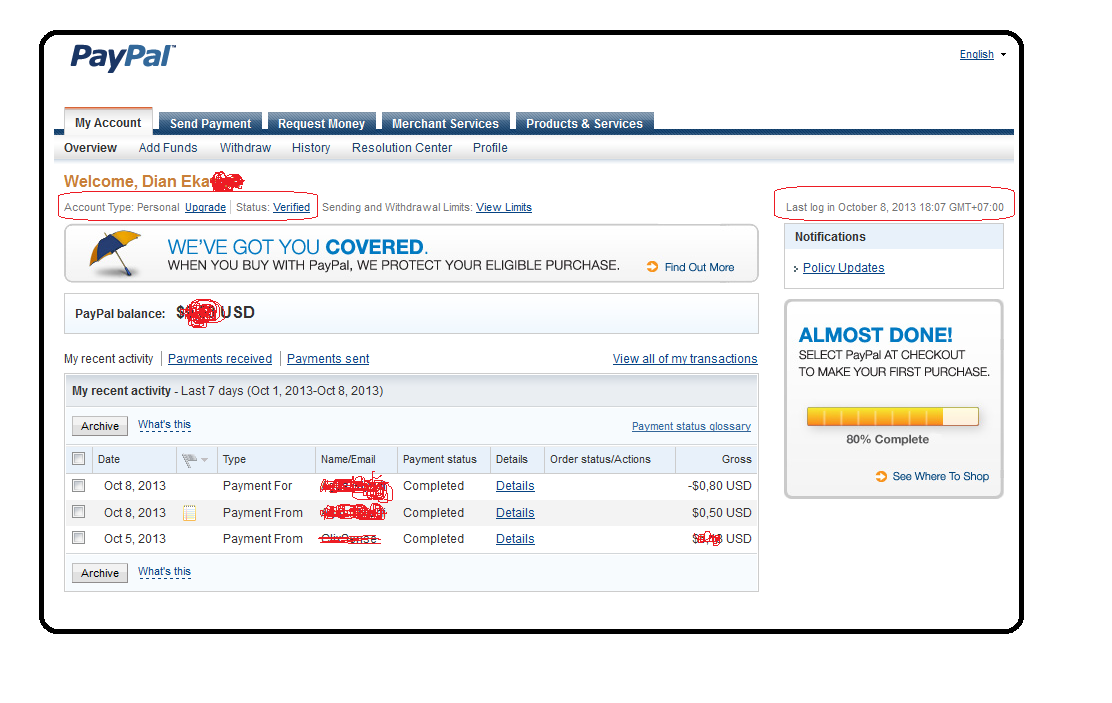The height and width of the screenshot is (703, 1112).
Task: Open Details for the Oct 5, 2013 payment
Action: (515, 539)
